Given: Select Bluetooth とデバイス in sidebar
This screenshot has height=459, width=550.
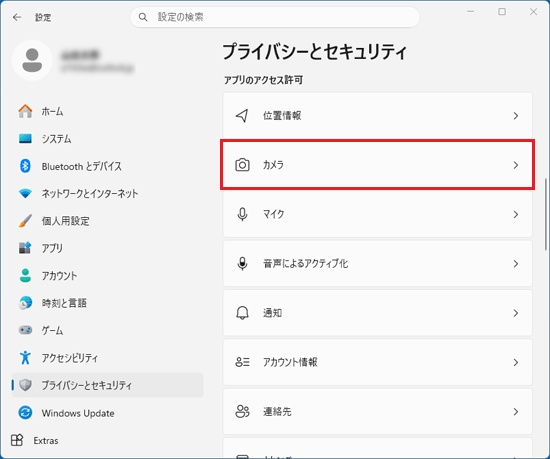Looking at the screenshot, I should tap(81, 166).
